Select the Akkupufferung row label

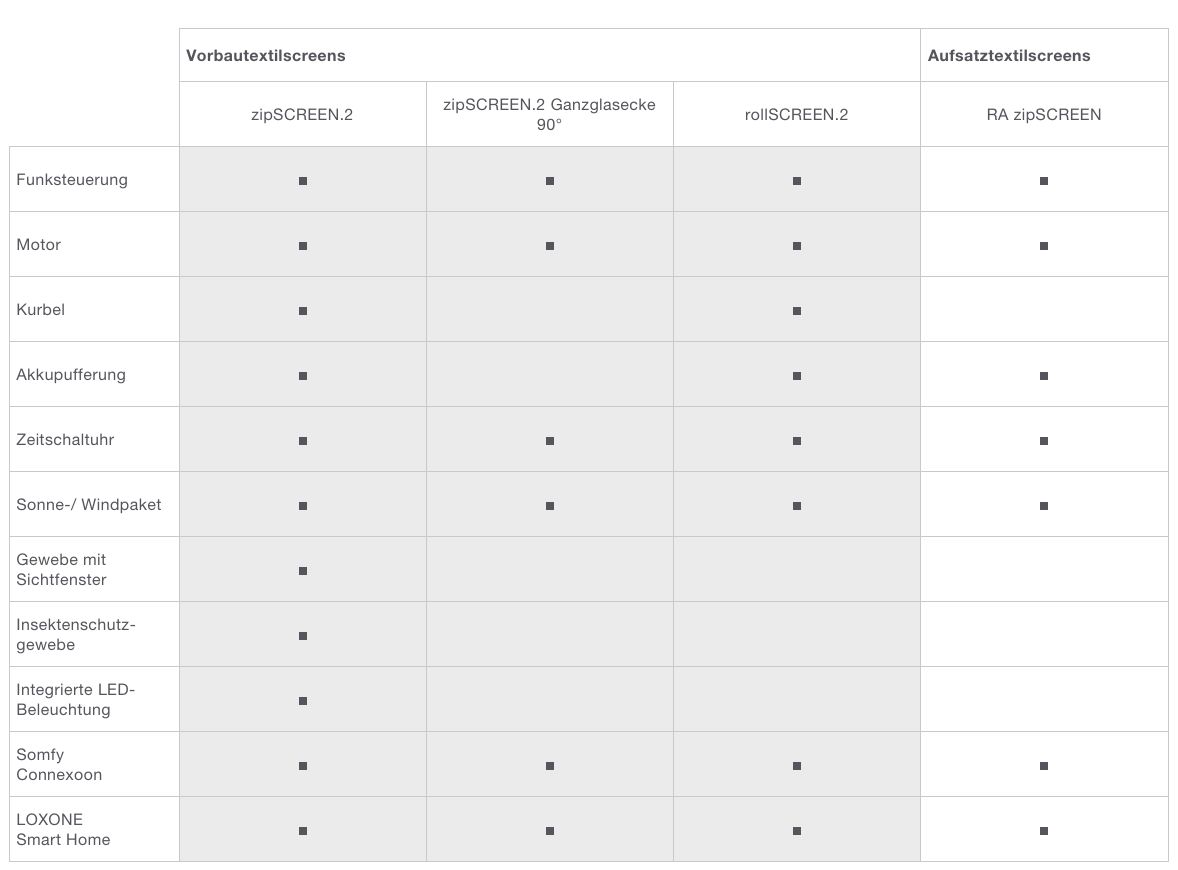pyautogui.click(x=71, y=374)
